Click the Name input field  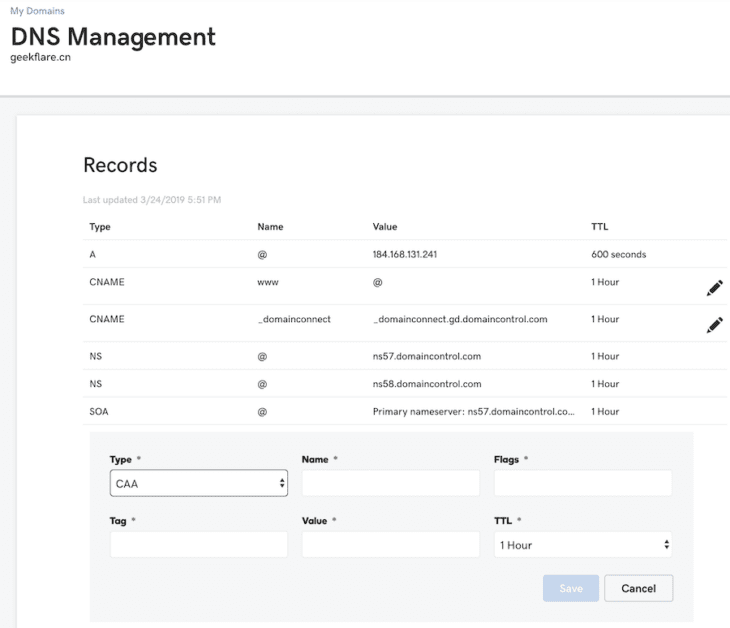[390, 484]
